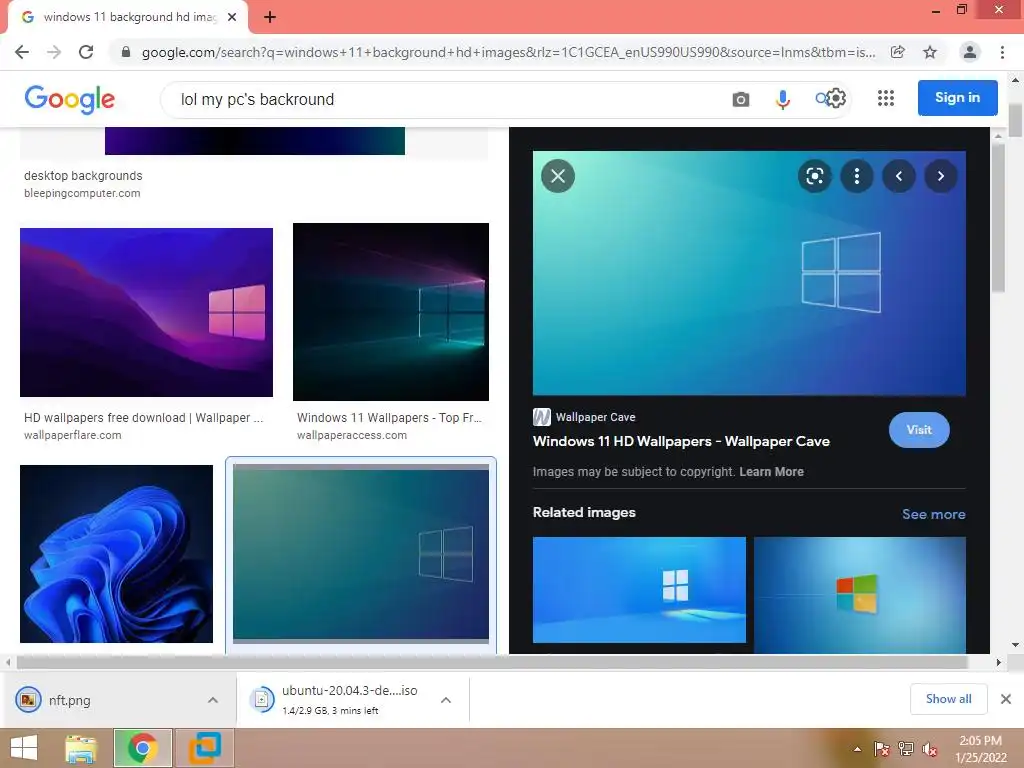Image resolution: width=1024 pixels, height=768 pixels.
Task: Sign in to Google account
Action: point(957,98)
